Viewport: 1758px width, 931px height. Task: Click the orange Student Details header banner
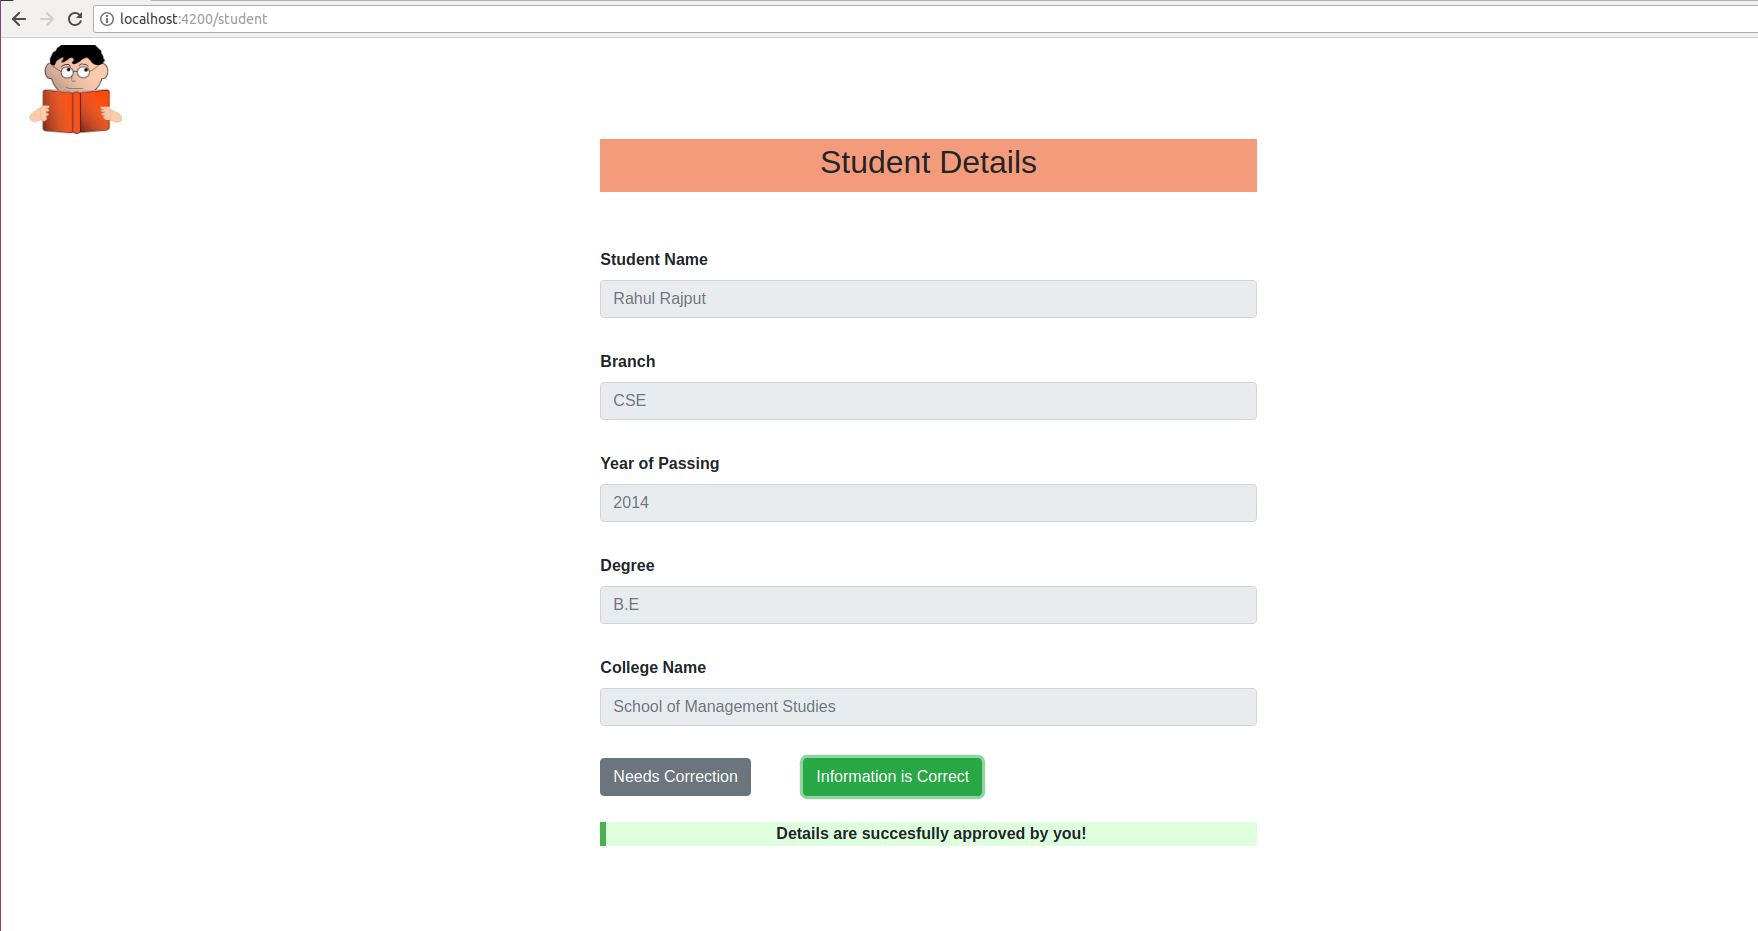[x=928, y=165]
